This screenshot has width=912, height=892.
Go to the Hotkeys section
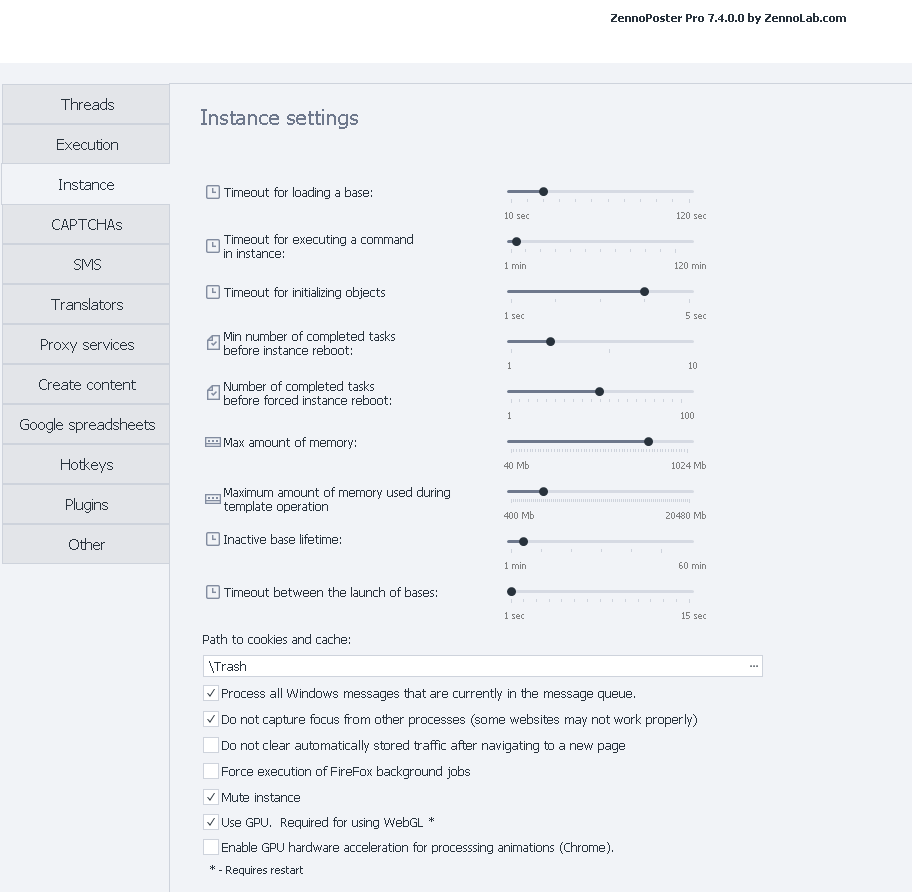86,464
